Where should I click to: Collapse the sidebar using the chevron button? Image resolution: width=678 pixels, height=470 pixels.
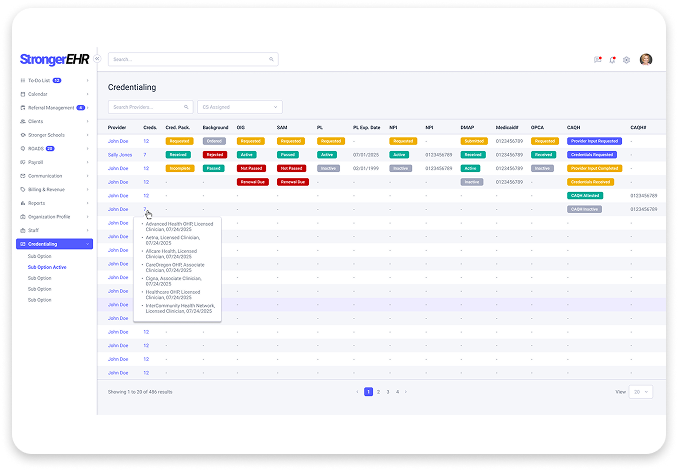[x=97, y=59]
